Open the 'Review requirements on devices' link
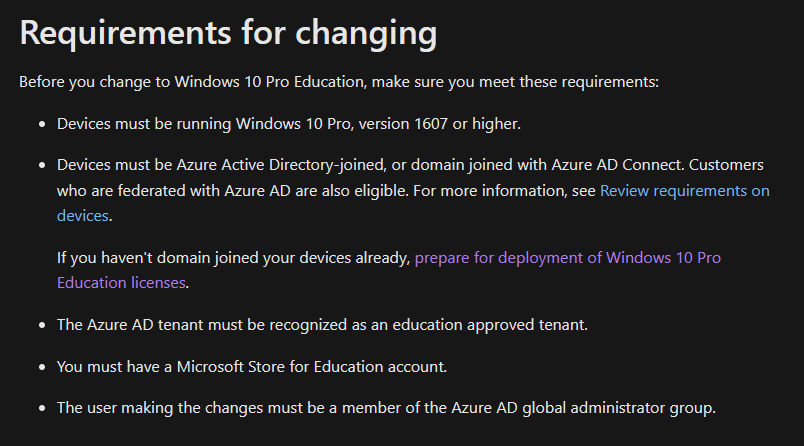This screenshot has width=804, height=446. click(684, 190)
